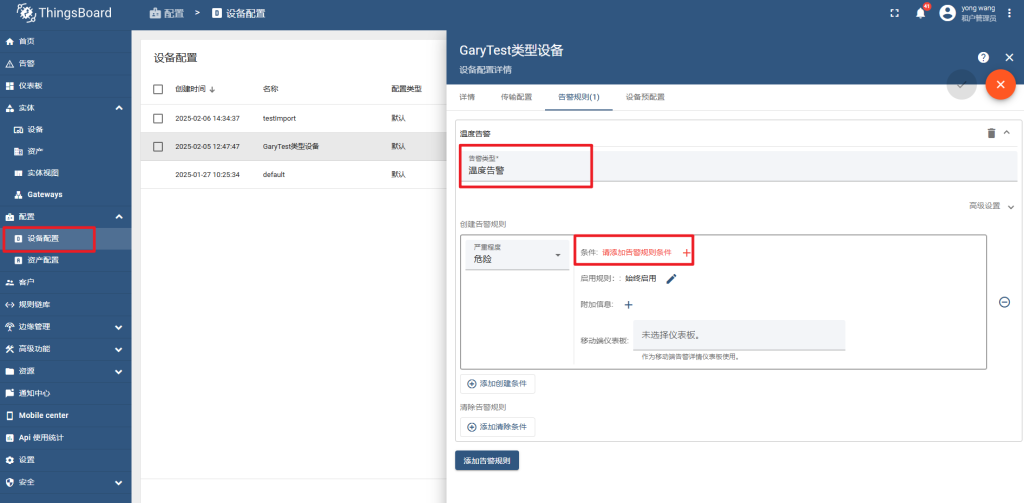Click the 请添加告警规则条件 text
1024x503 pixels.
(637, 252)
